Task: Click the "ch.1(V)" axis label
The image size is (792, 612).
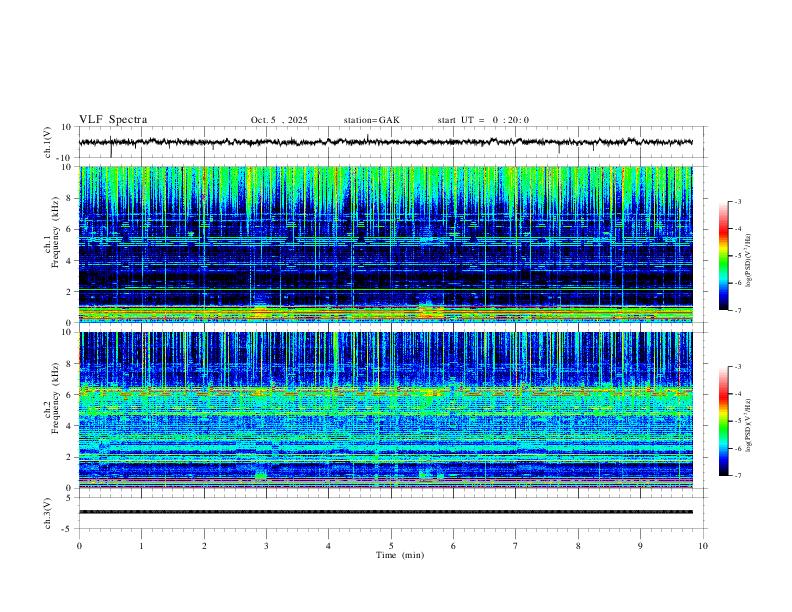Action: [x=48, y=142]
